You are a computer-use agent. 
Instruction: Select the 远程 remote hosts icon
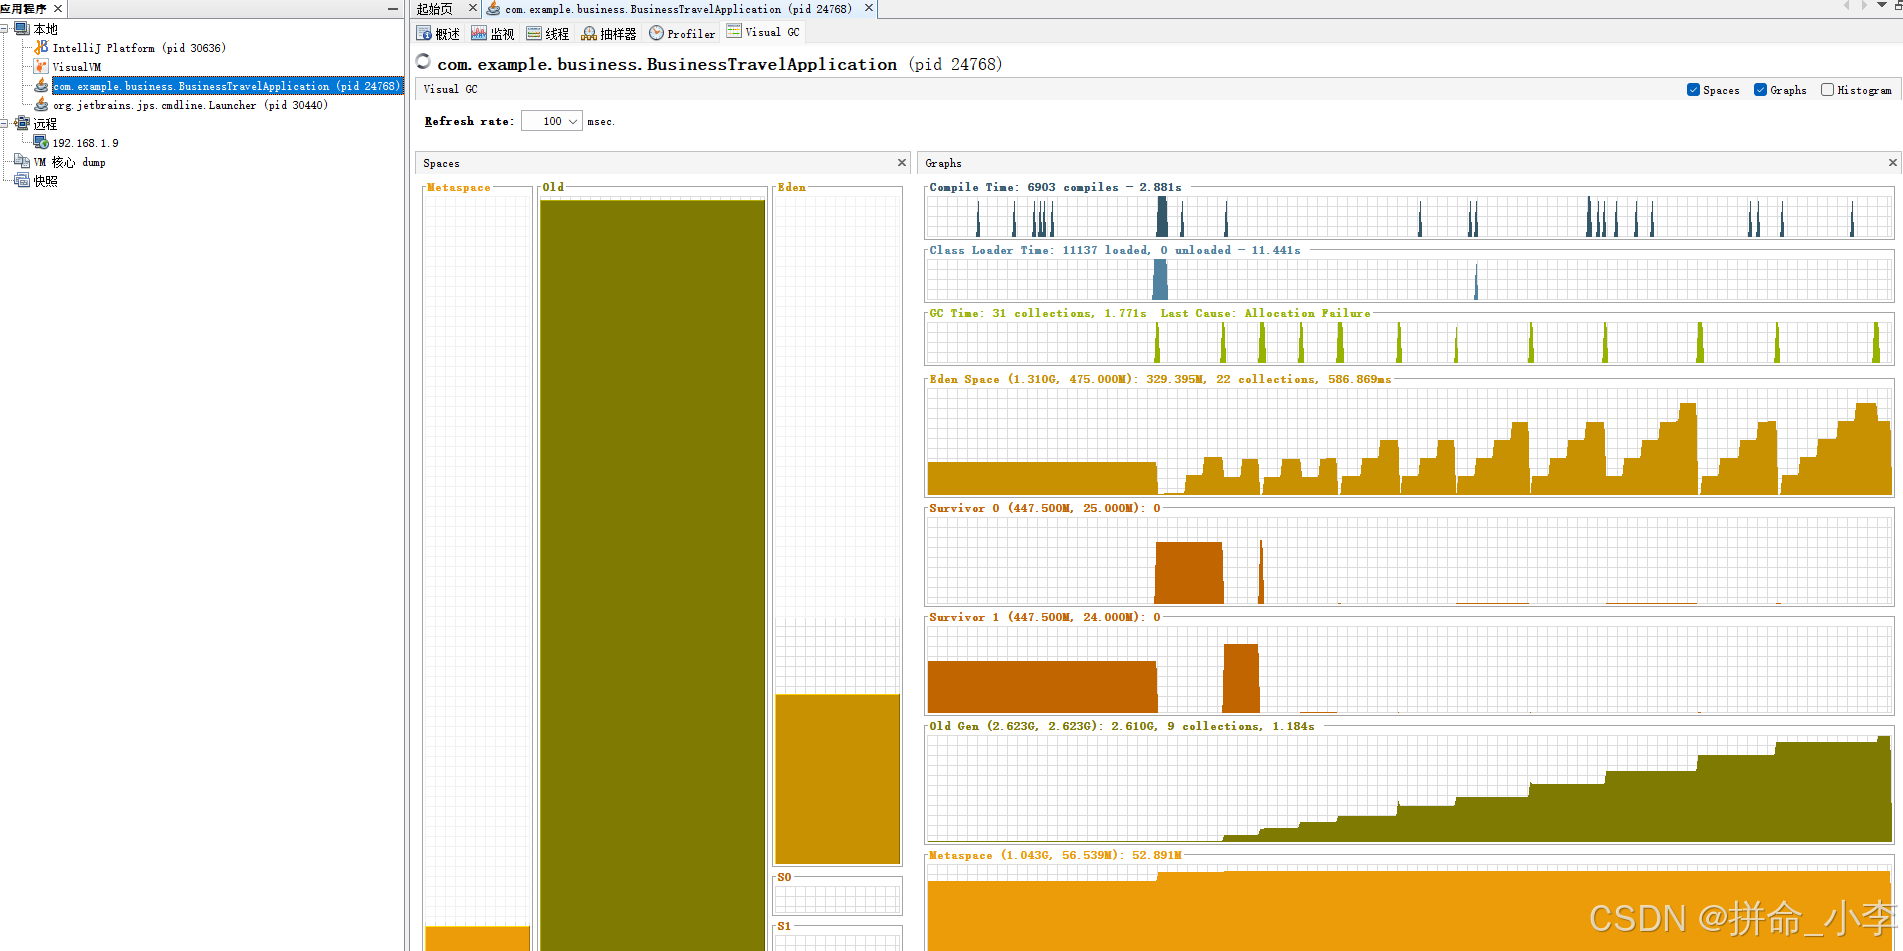[x=22, y=123]
